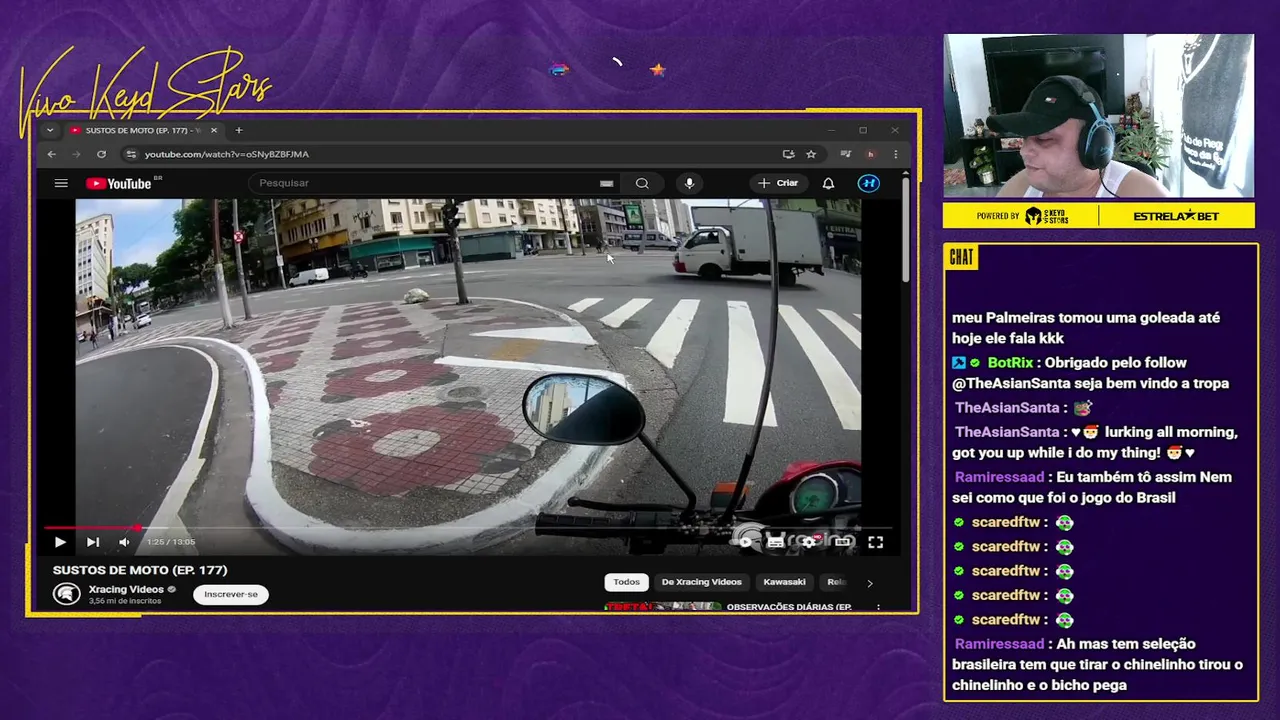Click the magnifier search button
1280x720 pixels.
(642, 183)
